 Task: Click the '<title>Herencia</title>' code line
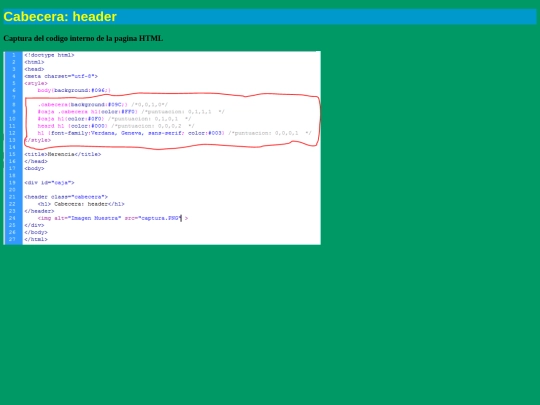click(x=63, y=154)
